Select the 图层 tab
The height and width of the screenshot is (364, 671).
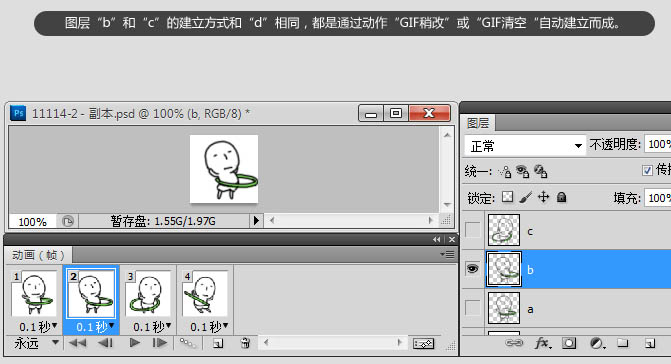pos(478,123)
